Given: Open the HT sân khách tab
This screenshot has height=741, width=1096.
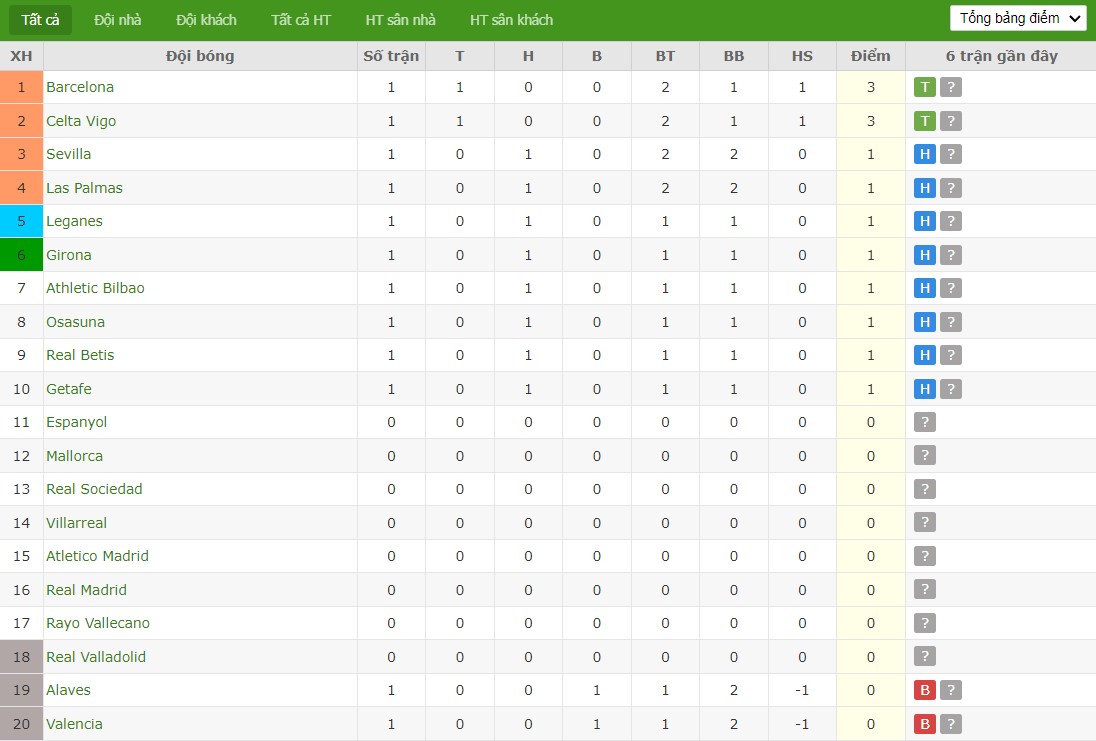Looking at the screenshot, I should [512, 20].
